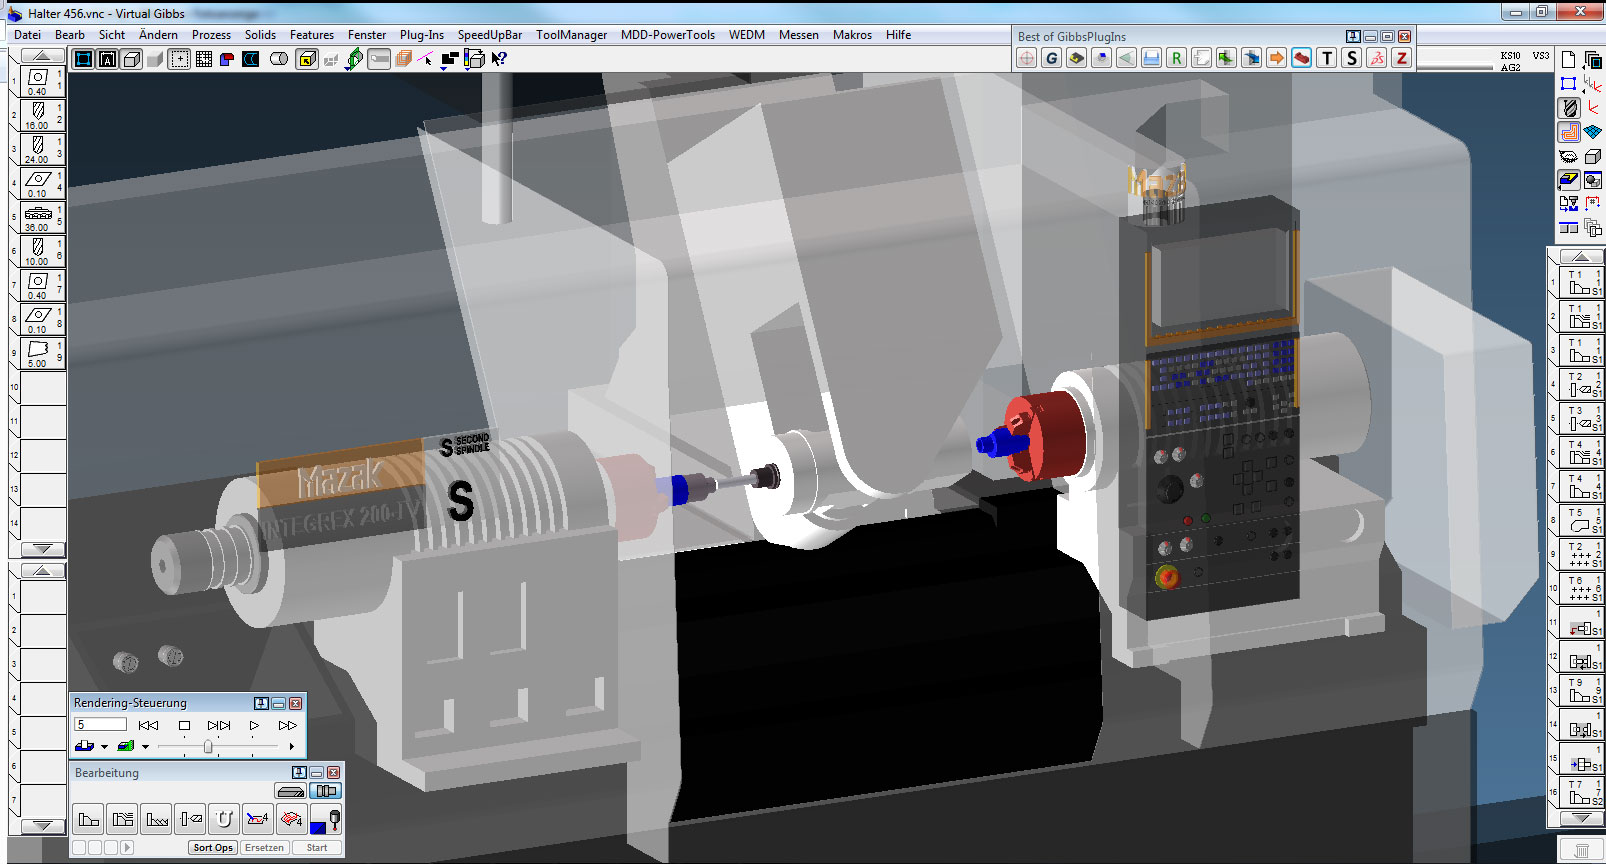Open the Solids menu
The width and height of the screenshot is (1606, 864).
tap(260, 34)
